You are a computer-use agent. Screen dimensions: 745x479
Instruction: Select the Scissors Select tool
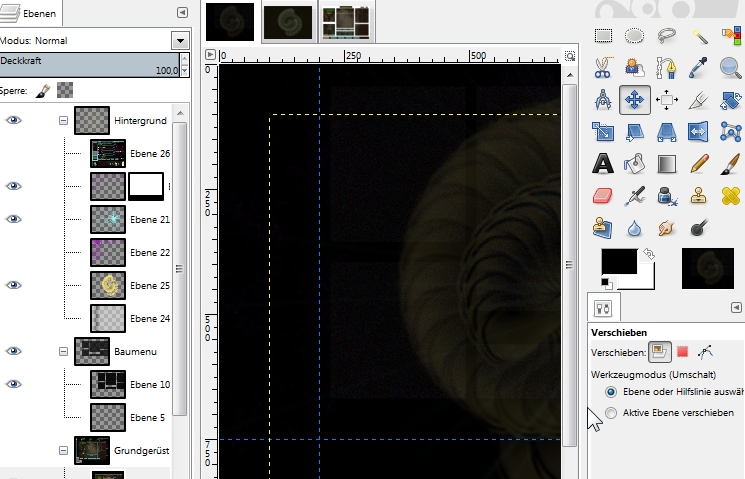pos(603,68)
